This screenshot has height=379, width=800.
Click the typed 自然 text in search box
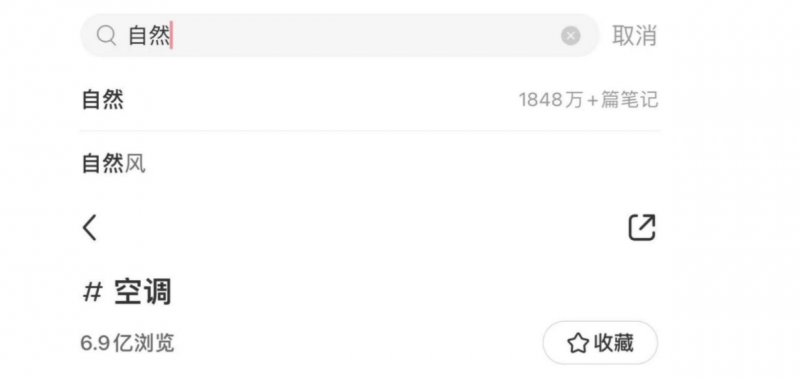tap(148, 36)
